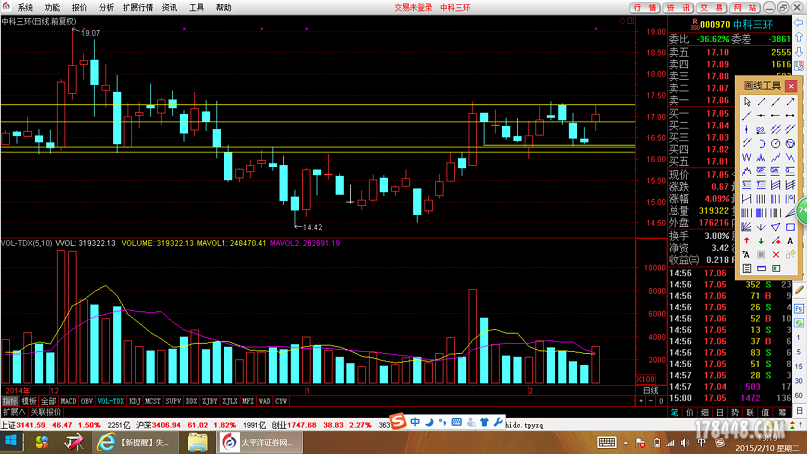The image size is (807, 454).
Task: Select the 价 price distribution tab
Action: (690, 412)
